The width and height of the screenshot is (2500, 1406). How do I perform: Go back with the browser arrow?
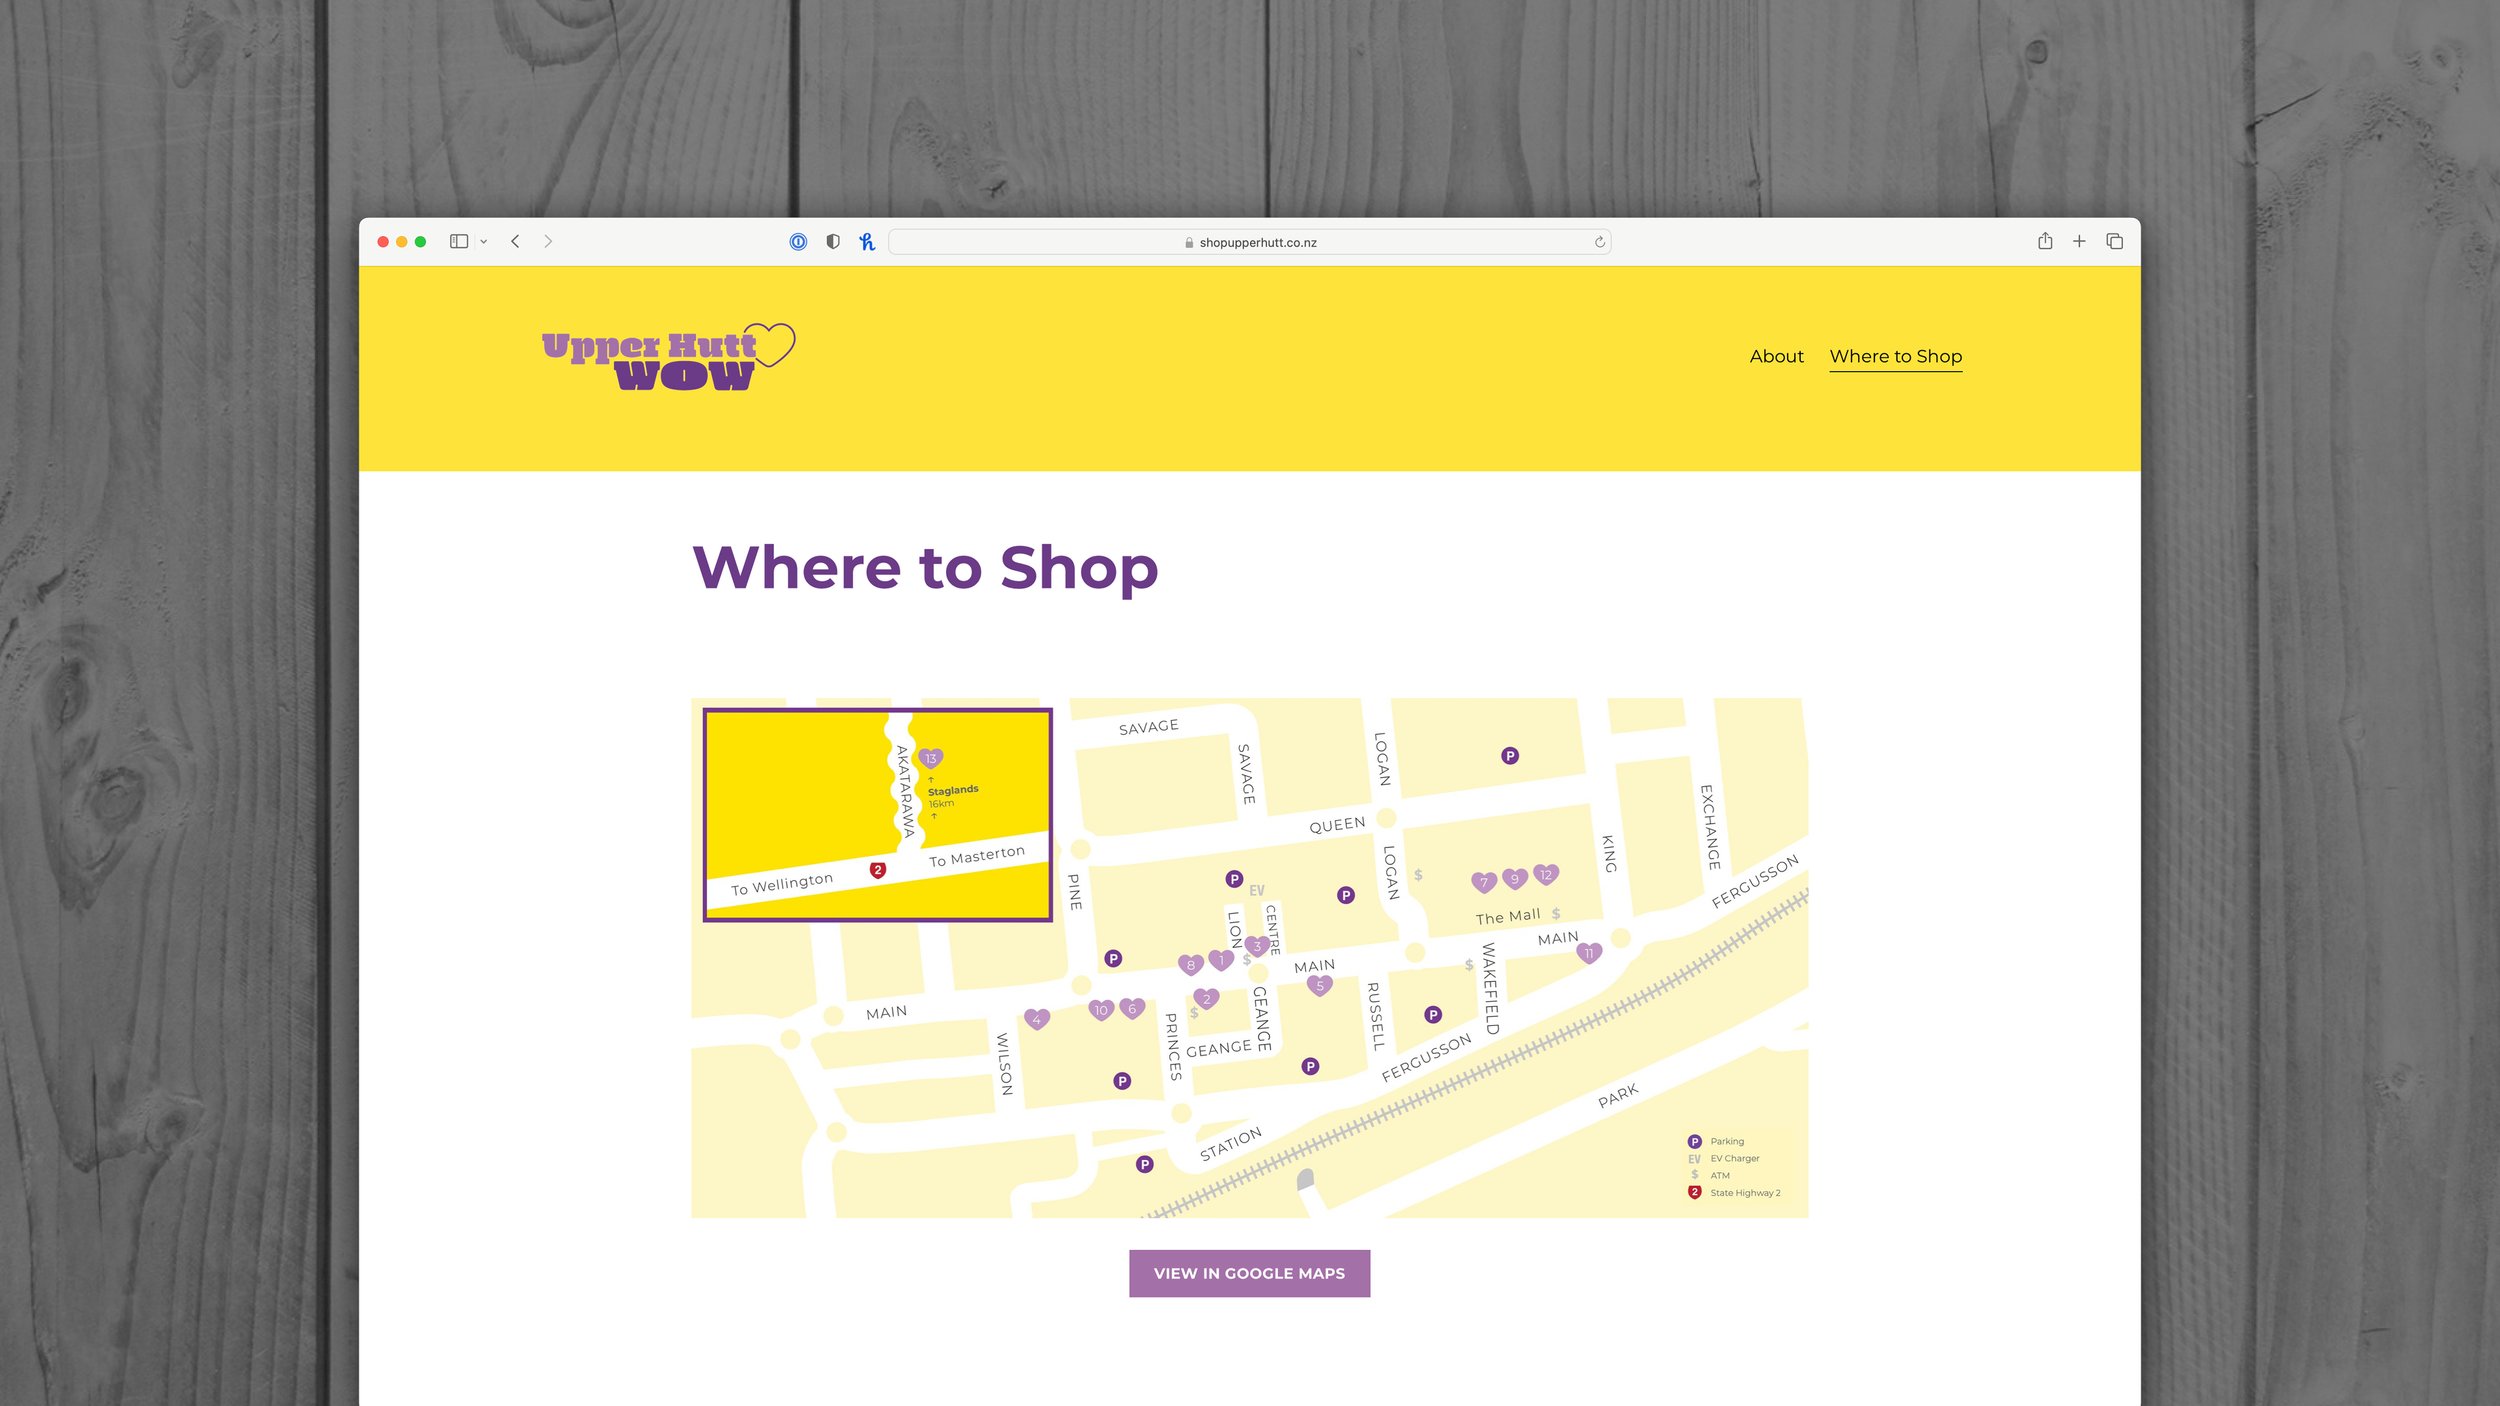(515, 241)
